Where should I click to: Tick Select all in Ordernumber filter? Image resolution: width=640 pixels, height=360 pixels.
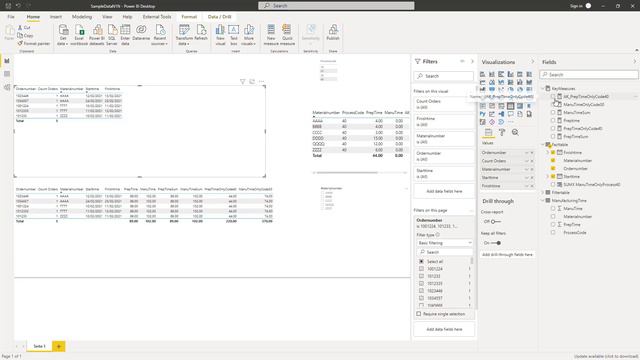[x=421, y=261]
